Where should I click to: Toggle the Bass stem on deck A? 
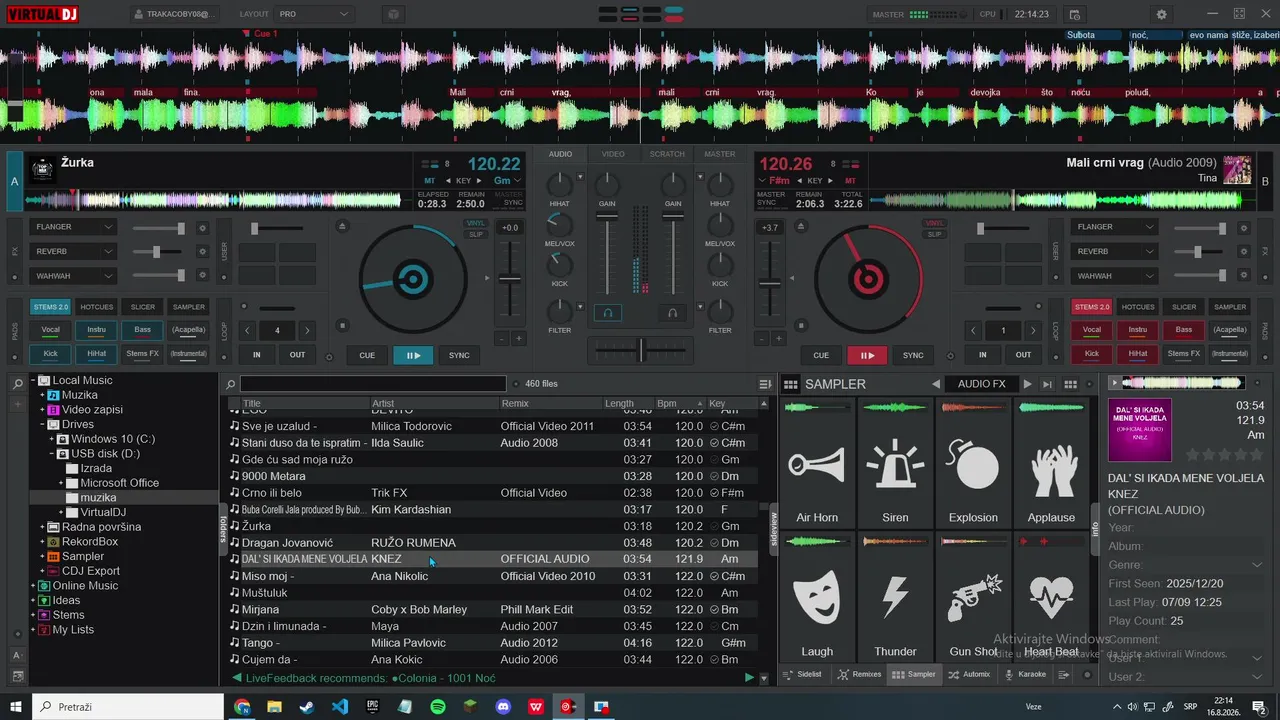pos(142,329)
